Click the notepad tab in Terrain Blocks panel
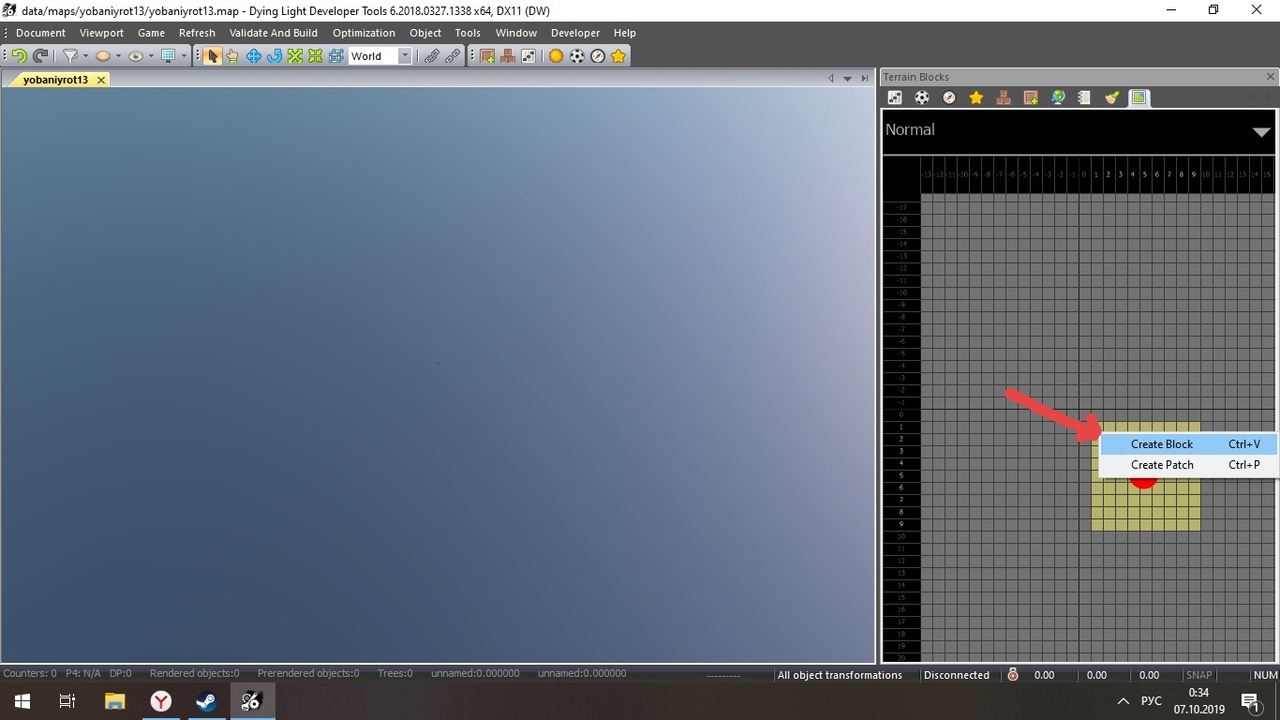 click(1084, 98)
